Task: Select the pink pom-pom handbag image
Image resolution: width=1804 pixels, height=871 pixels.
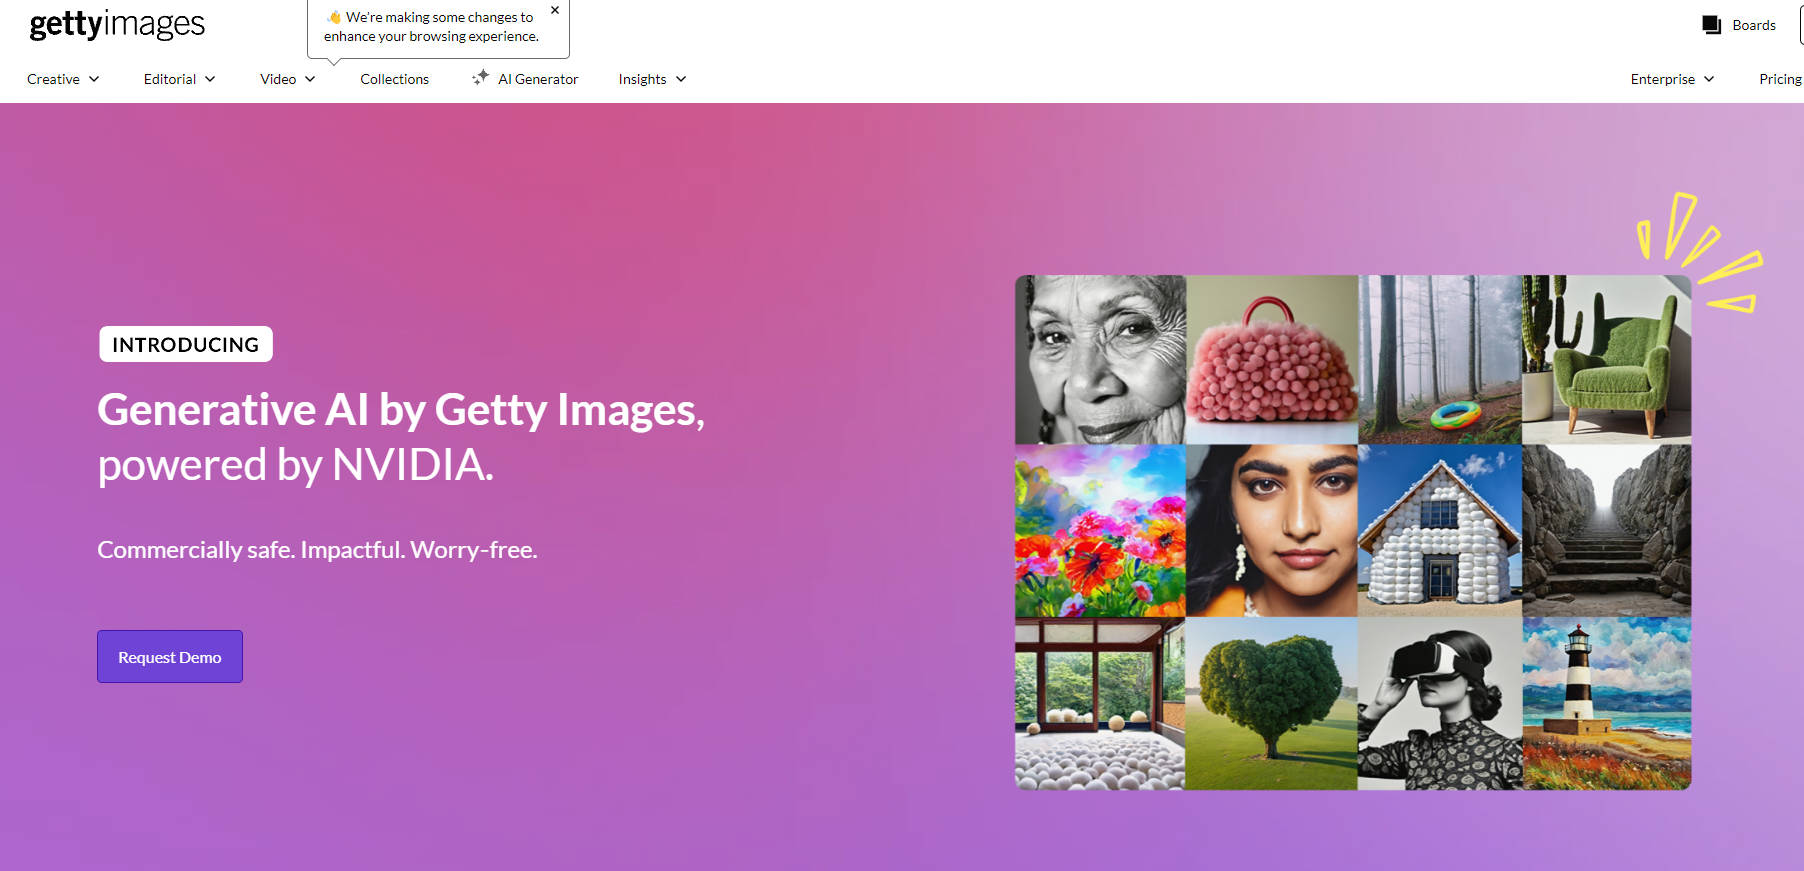Action: [1272, 360]
